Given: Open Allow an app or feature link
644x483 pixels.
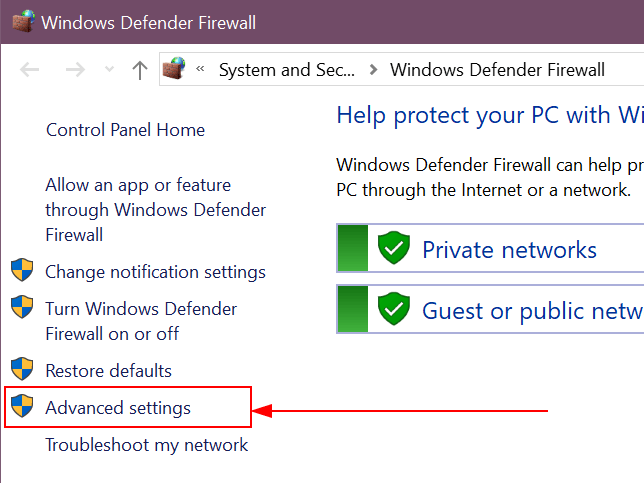Looking at the screenshot, I should [138, 185].
